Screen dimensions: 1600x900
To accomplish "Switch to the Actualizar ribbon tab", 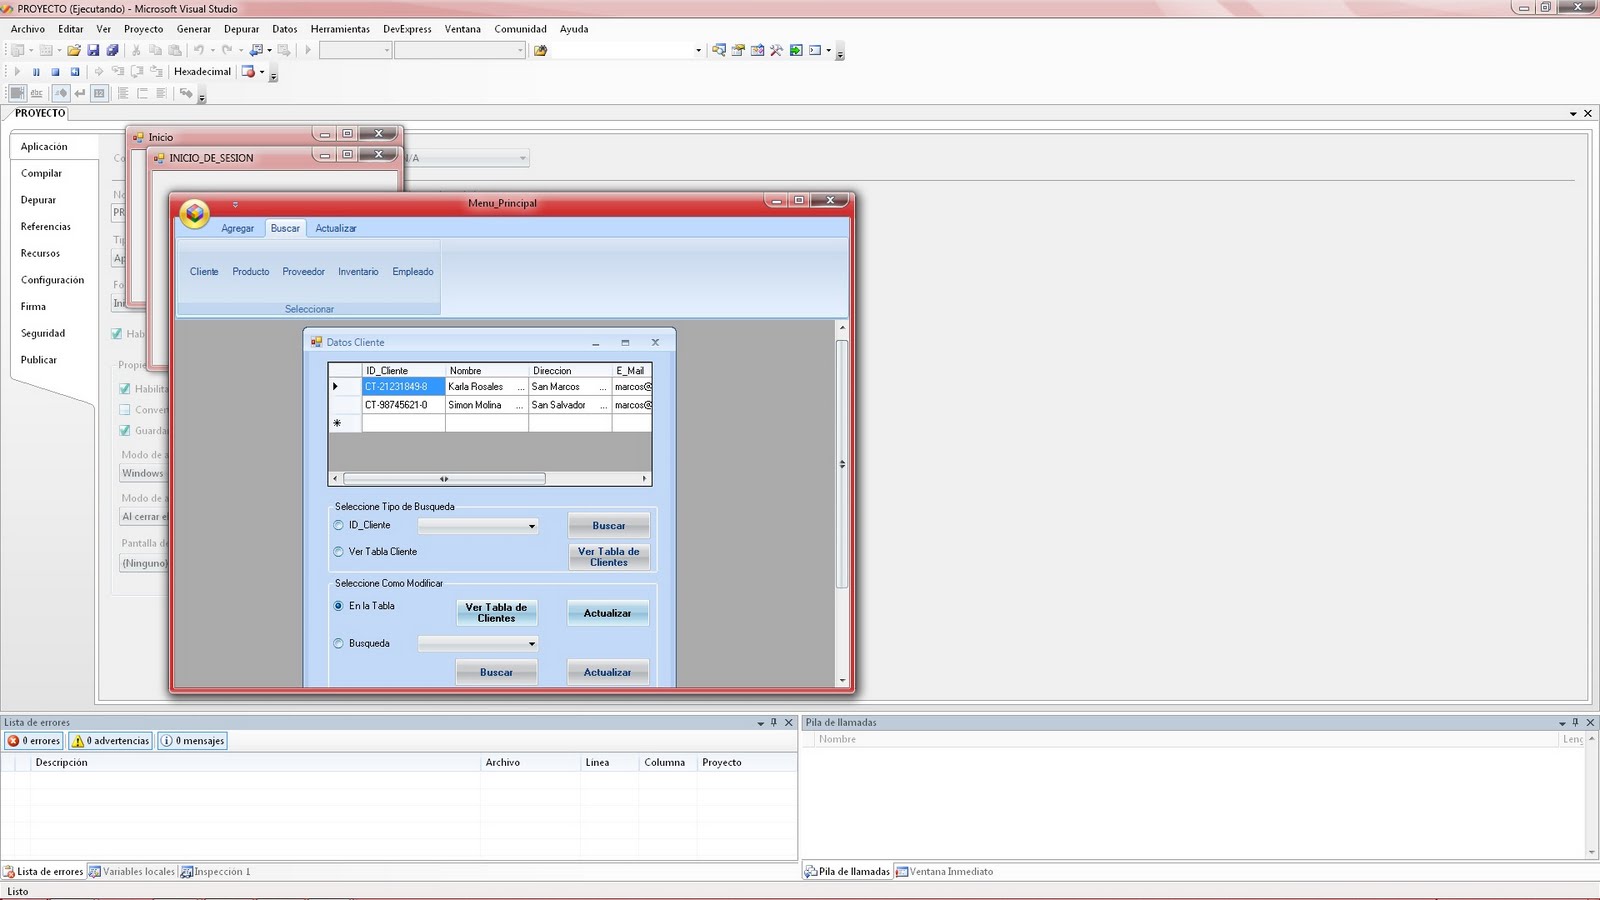I will point(336,228).
